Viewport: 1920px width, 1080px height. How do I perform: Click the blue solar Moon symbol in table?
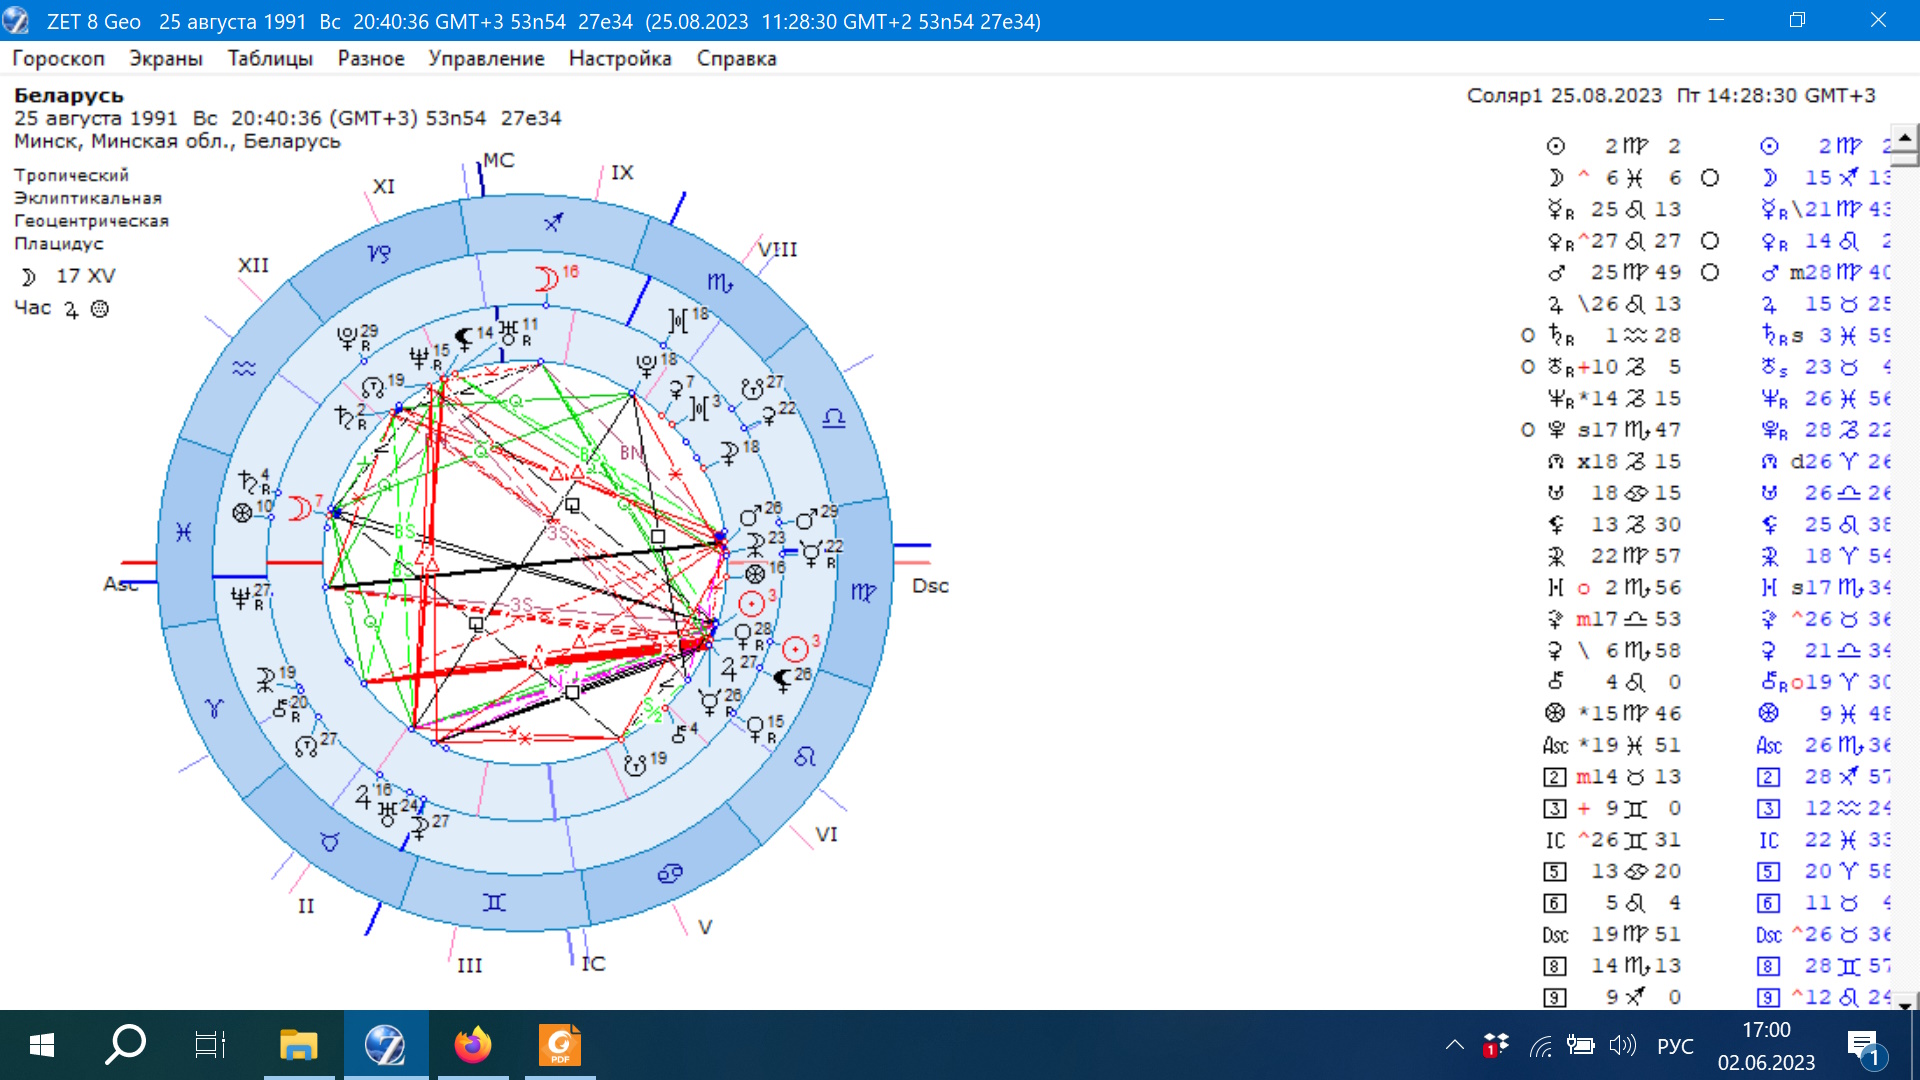coord(1769,178)
